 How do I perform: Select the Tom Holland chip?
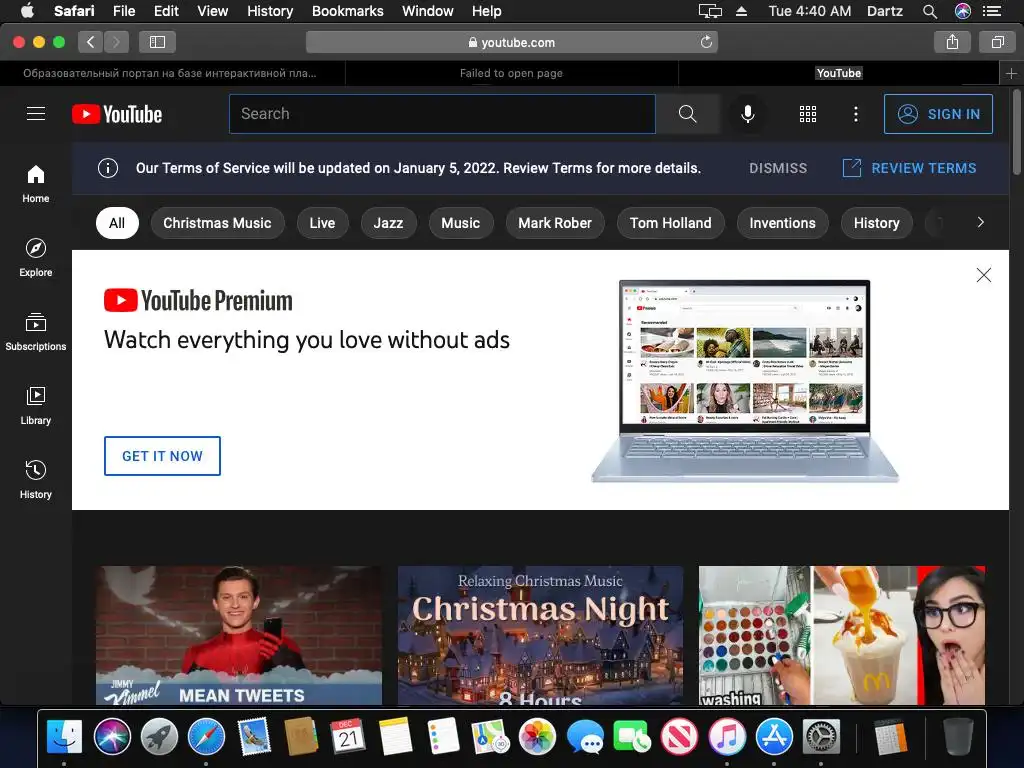[x=671, y=223]
